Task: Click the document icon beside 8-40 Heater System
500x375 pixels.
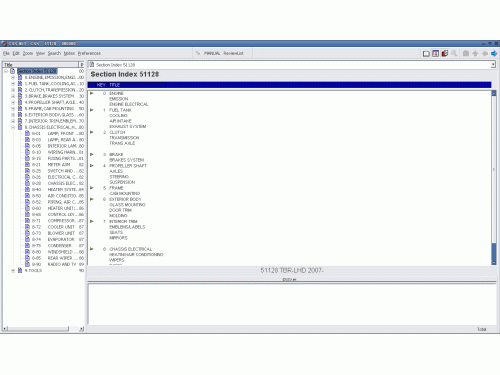Action: coord(28,189)
